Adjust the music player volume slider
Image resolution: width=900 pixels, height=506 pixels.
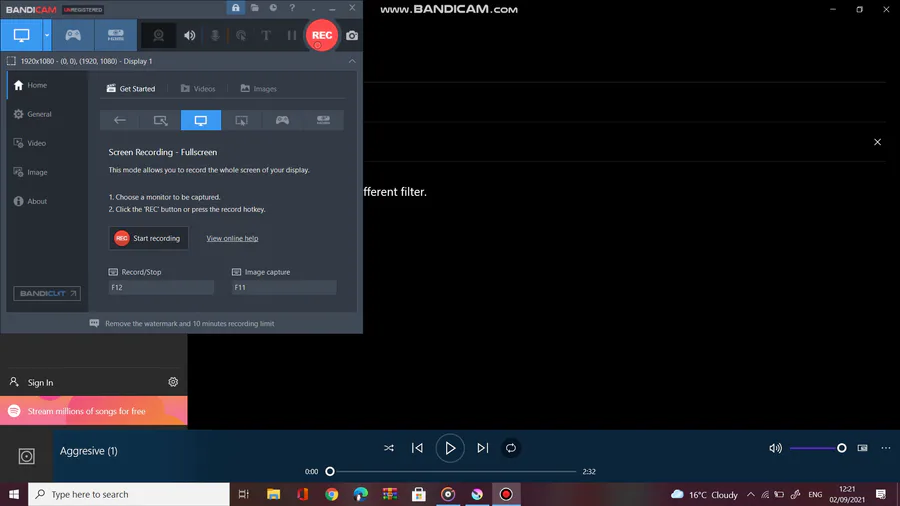[818, 448]
